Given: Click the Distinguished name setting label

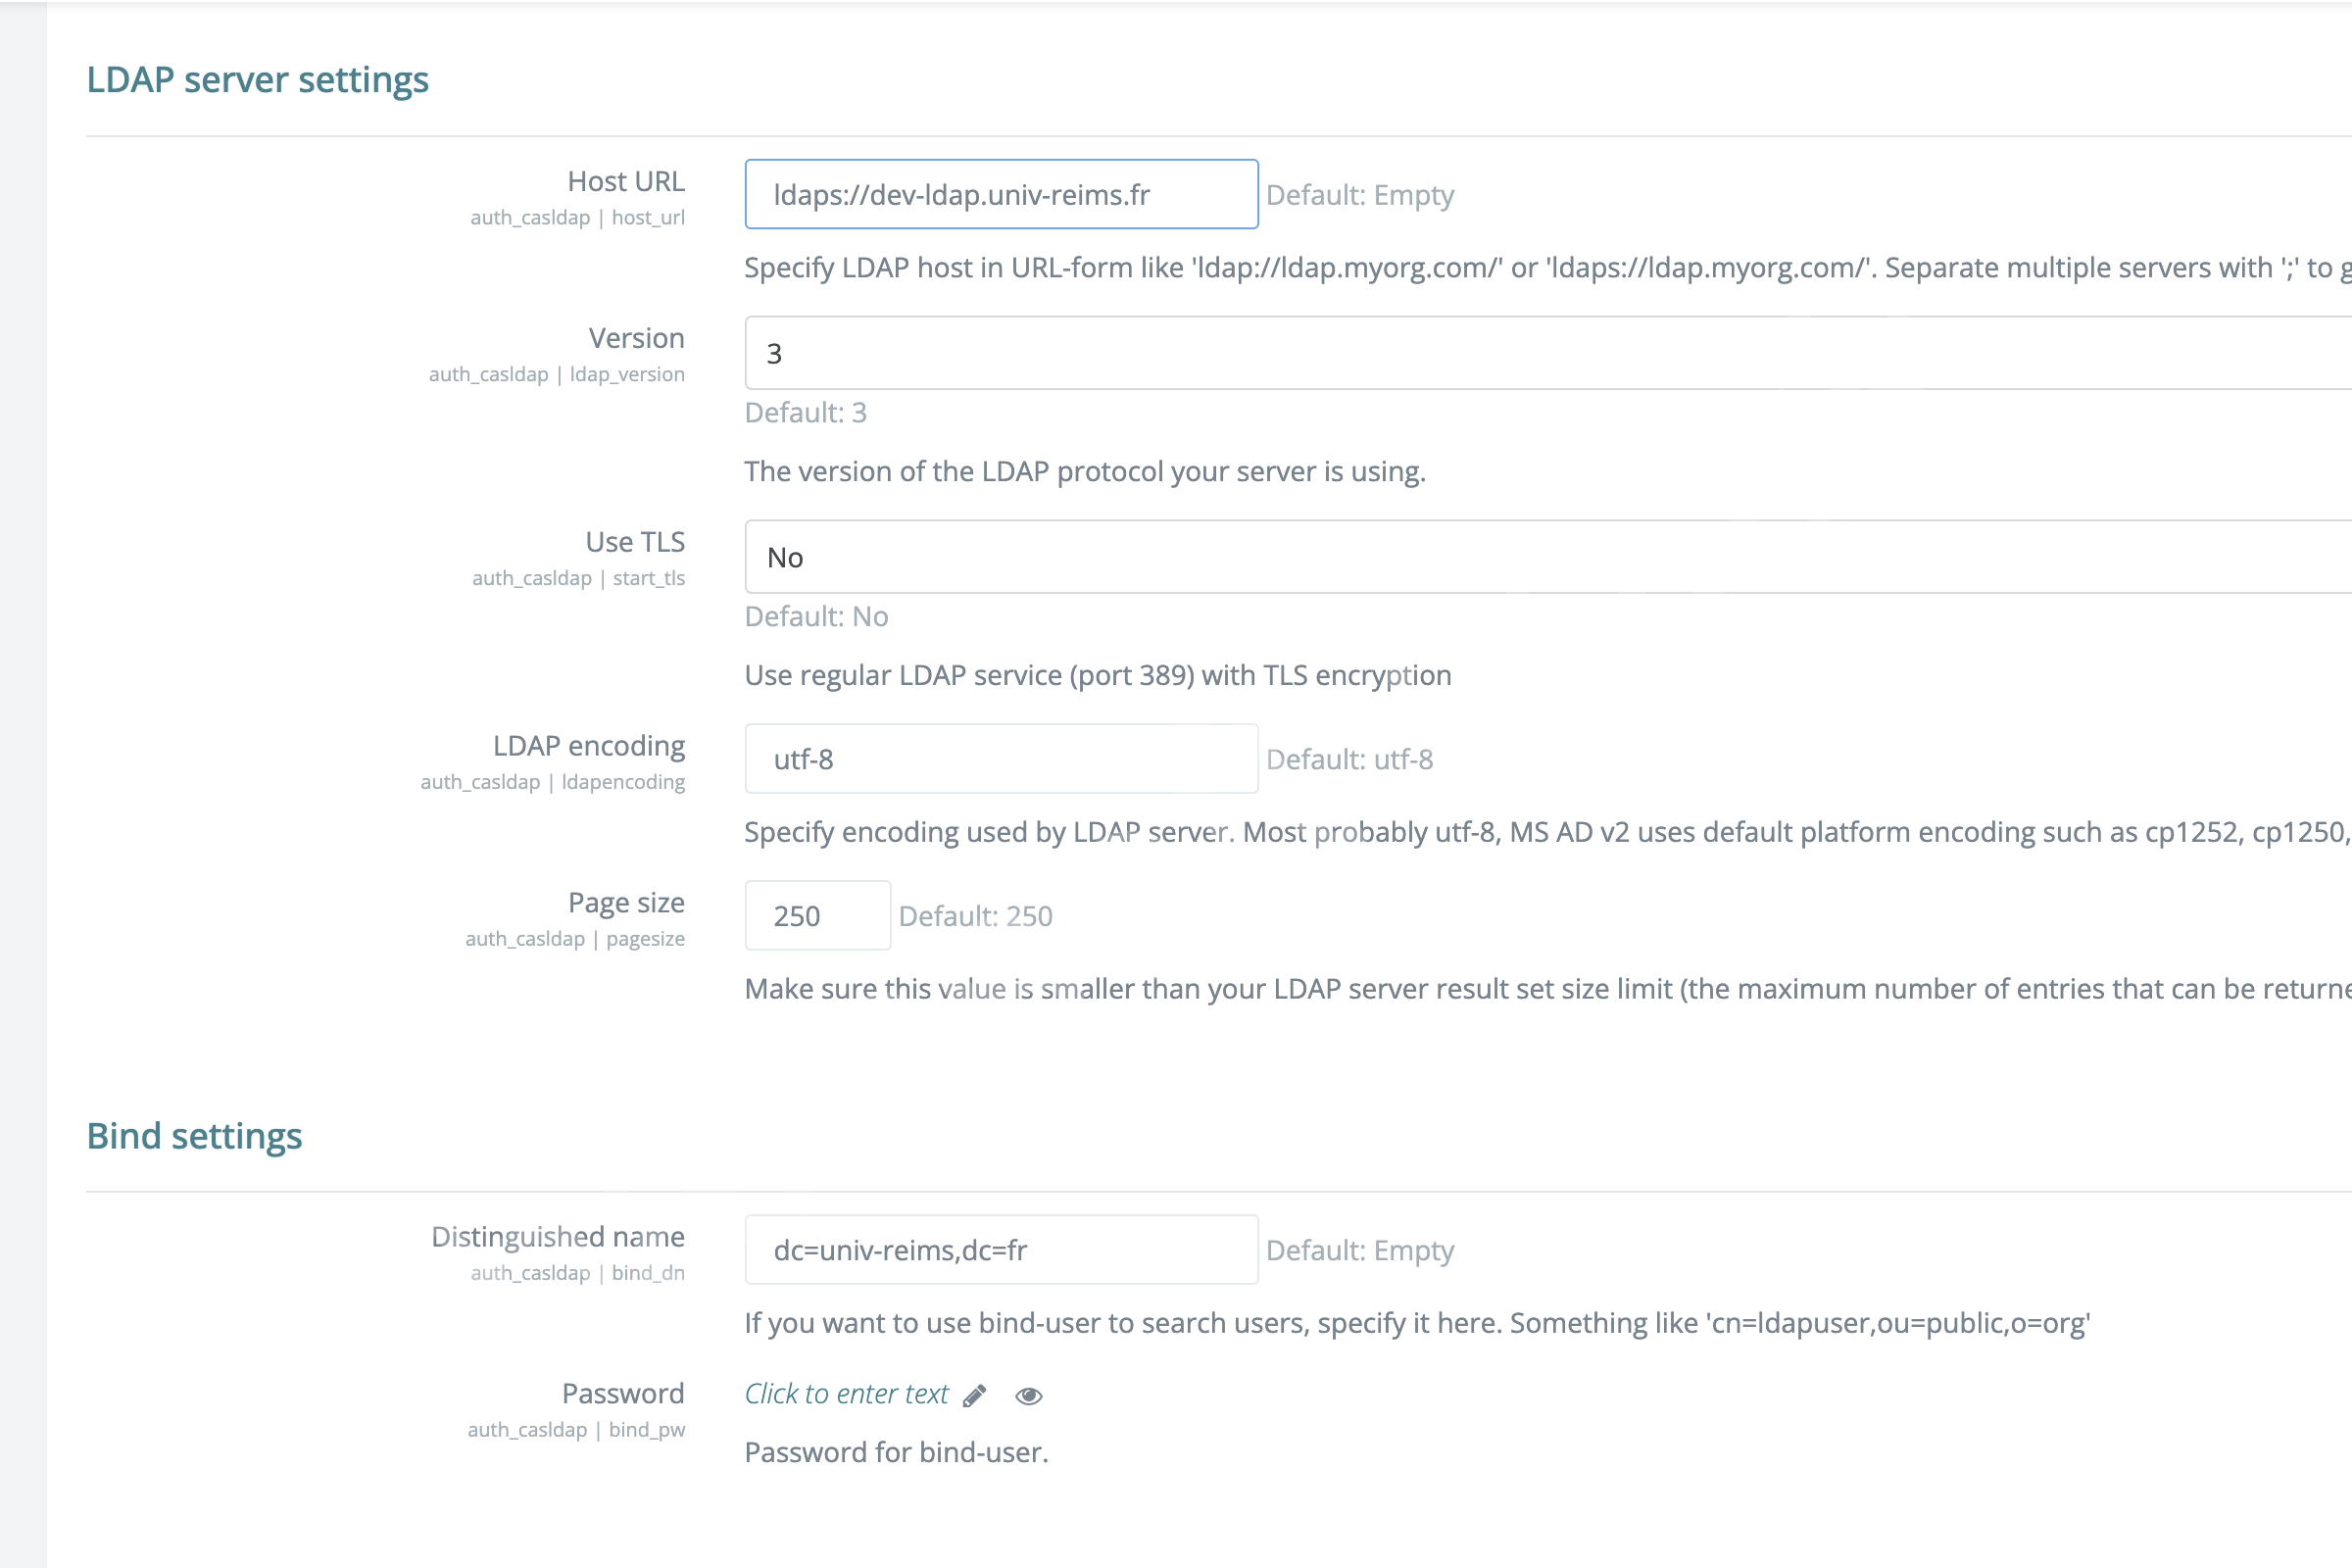Looking at the screenshot, I should click(x=558, y=1237).
